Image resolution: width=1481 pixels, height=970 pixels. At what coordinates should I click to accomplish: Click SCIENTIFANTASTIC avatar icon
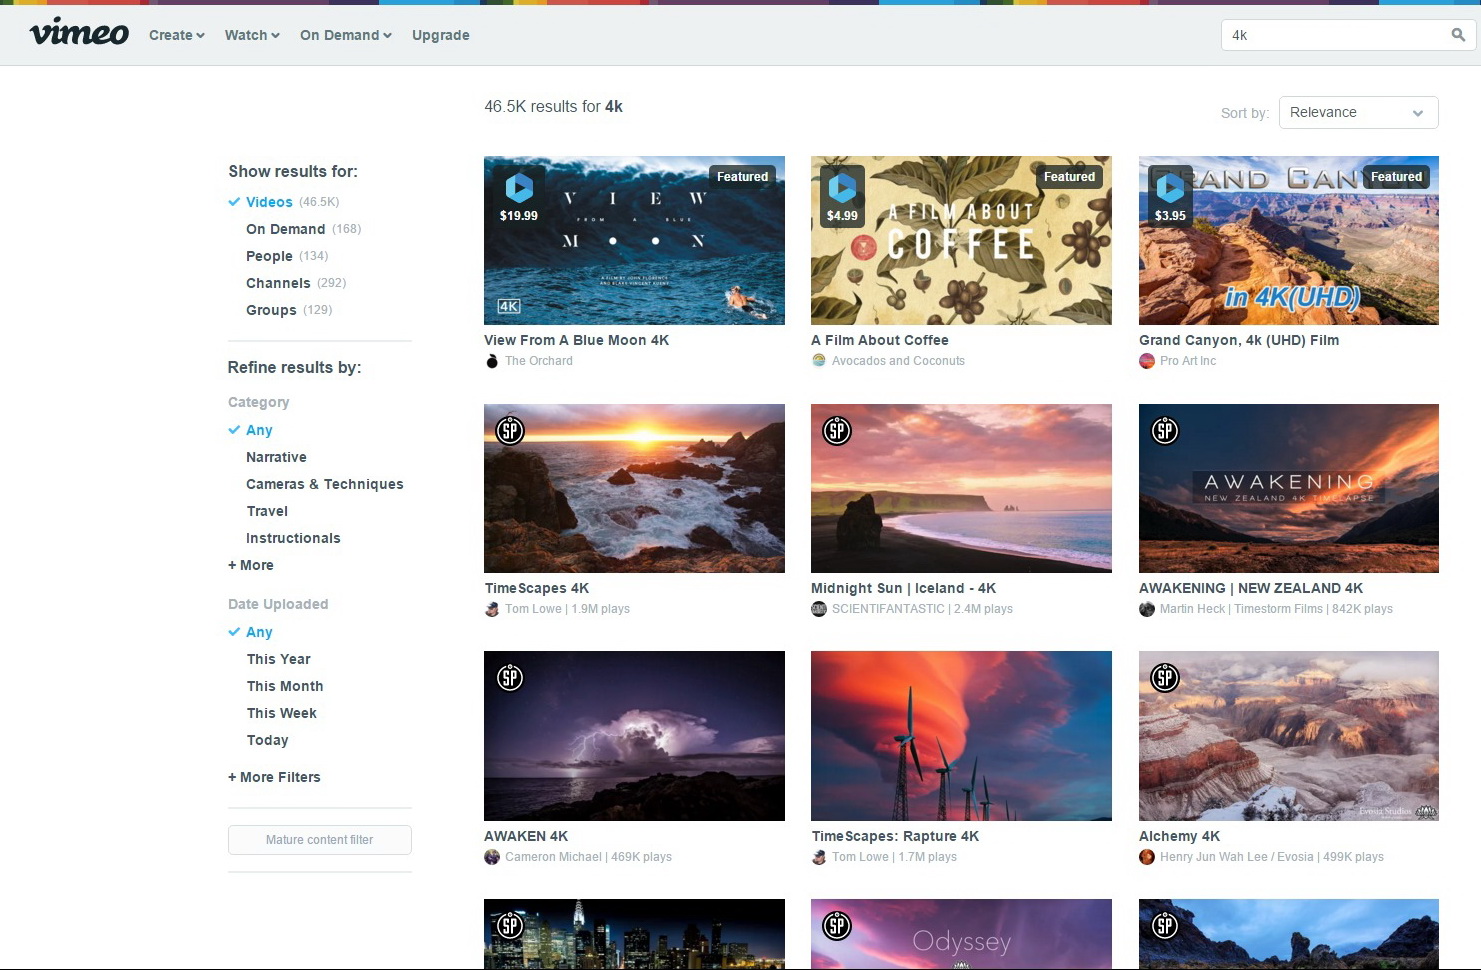pos(819,609)
